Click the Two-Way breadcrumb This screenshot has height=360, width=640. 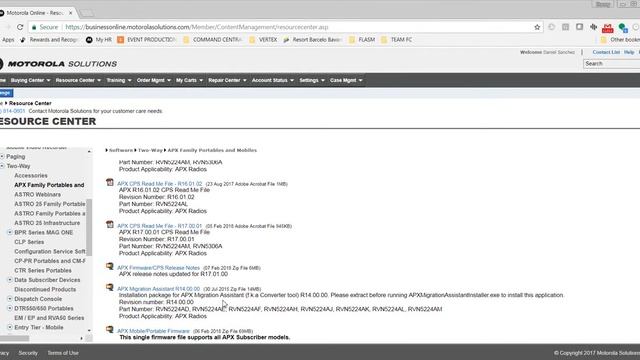(x=150, y=150)
